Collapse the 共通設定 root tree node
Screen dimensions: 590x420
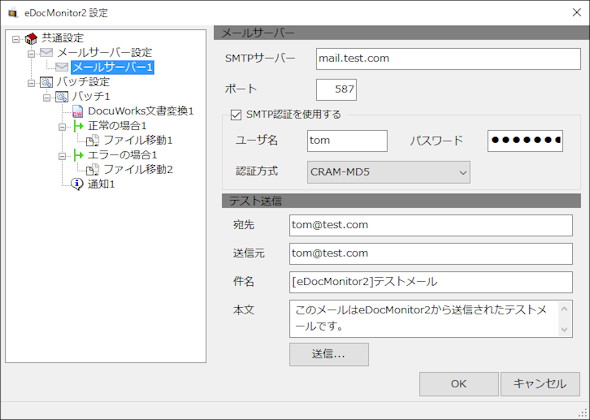pyautogui.click(x=16, y=39)
